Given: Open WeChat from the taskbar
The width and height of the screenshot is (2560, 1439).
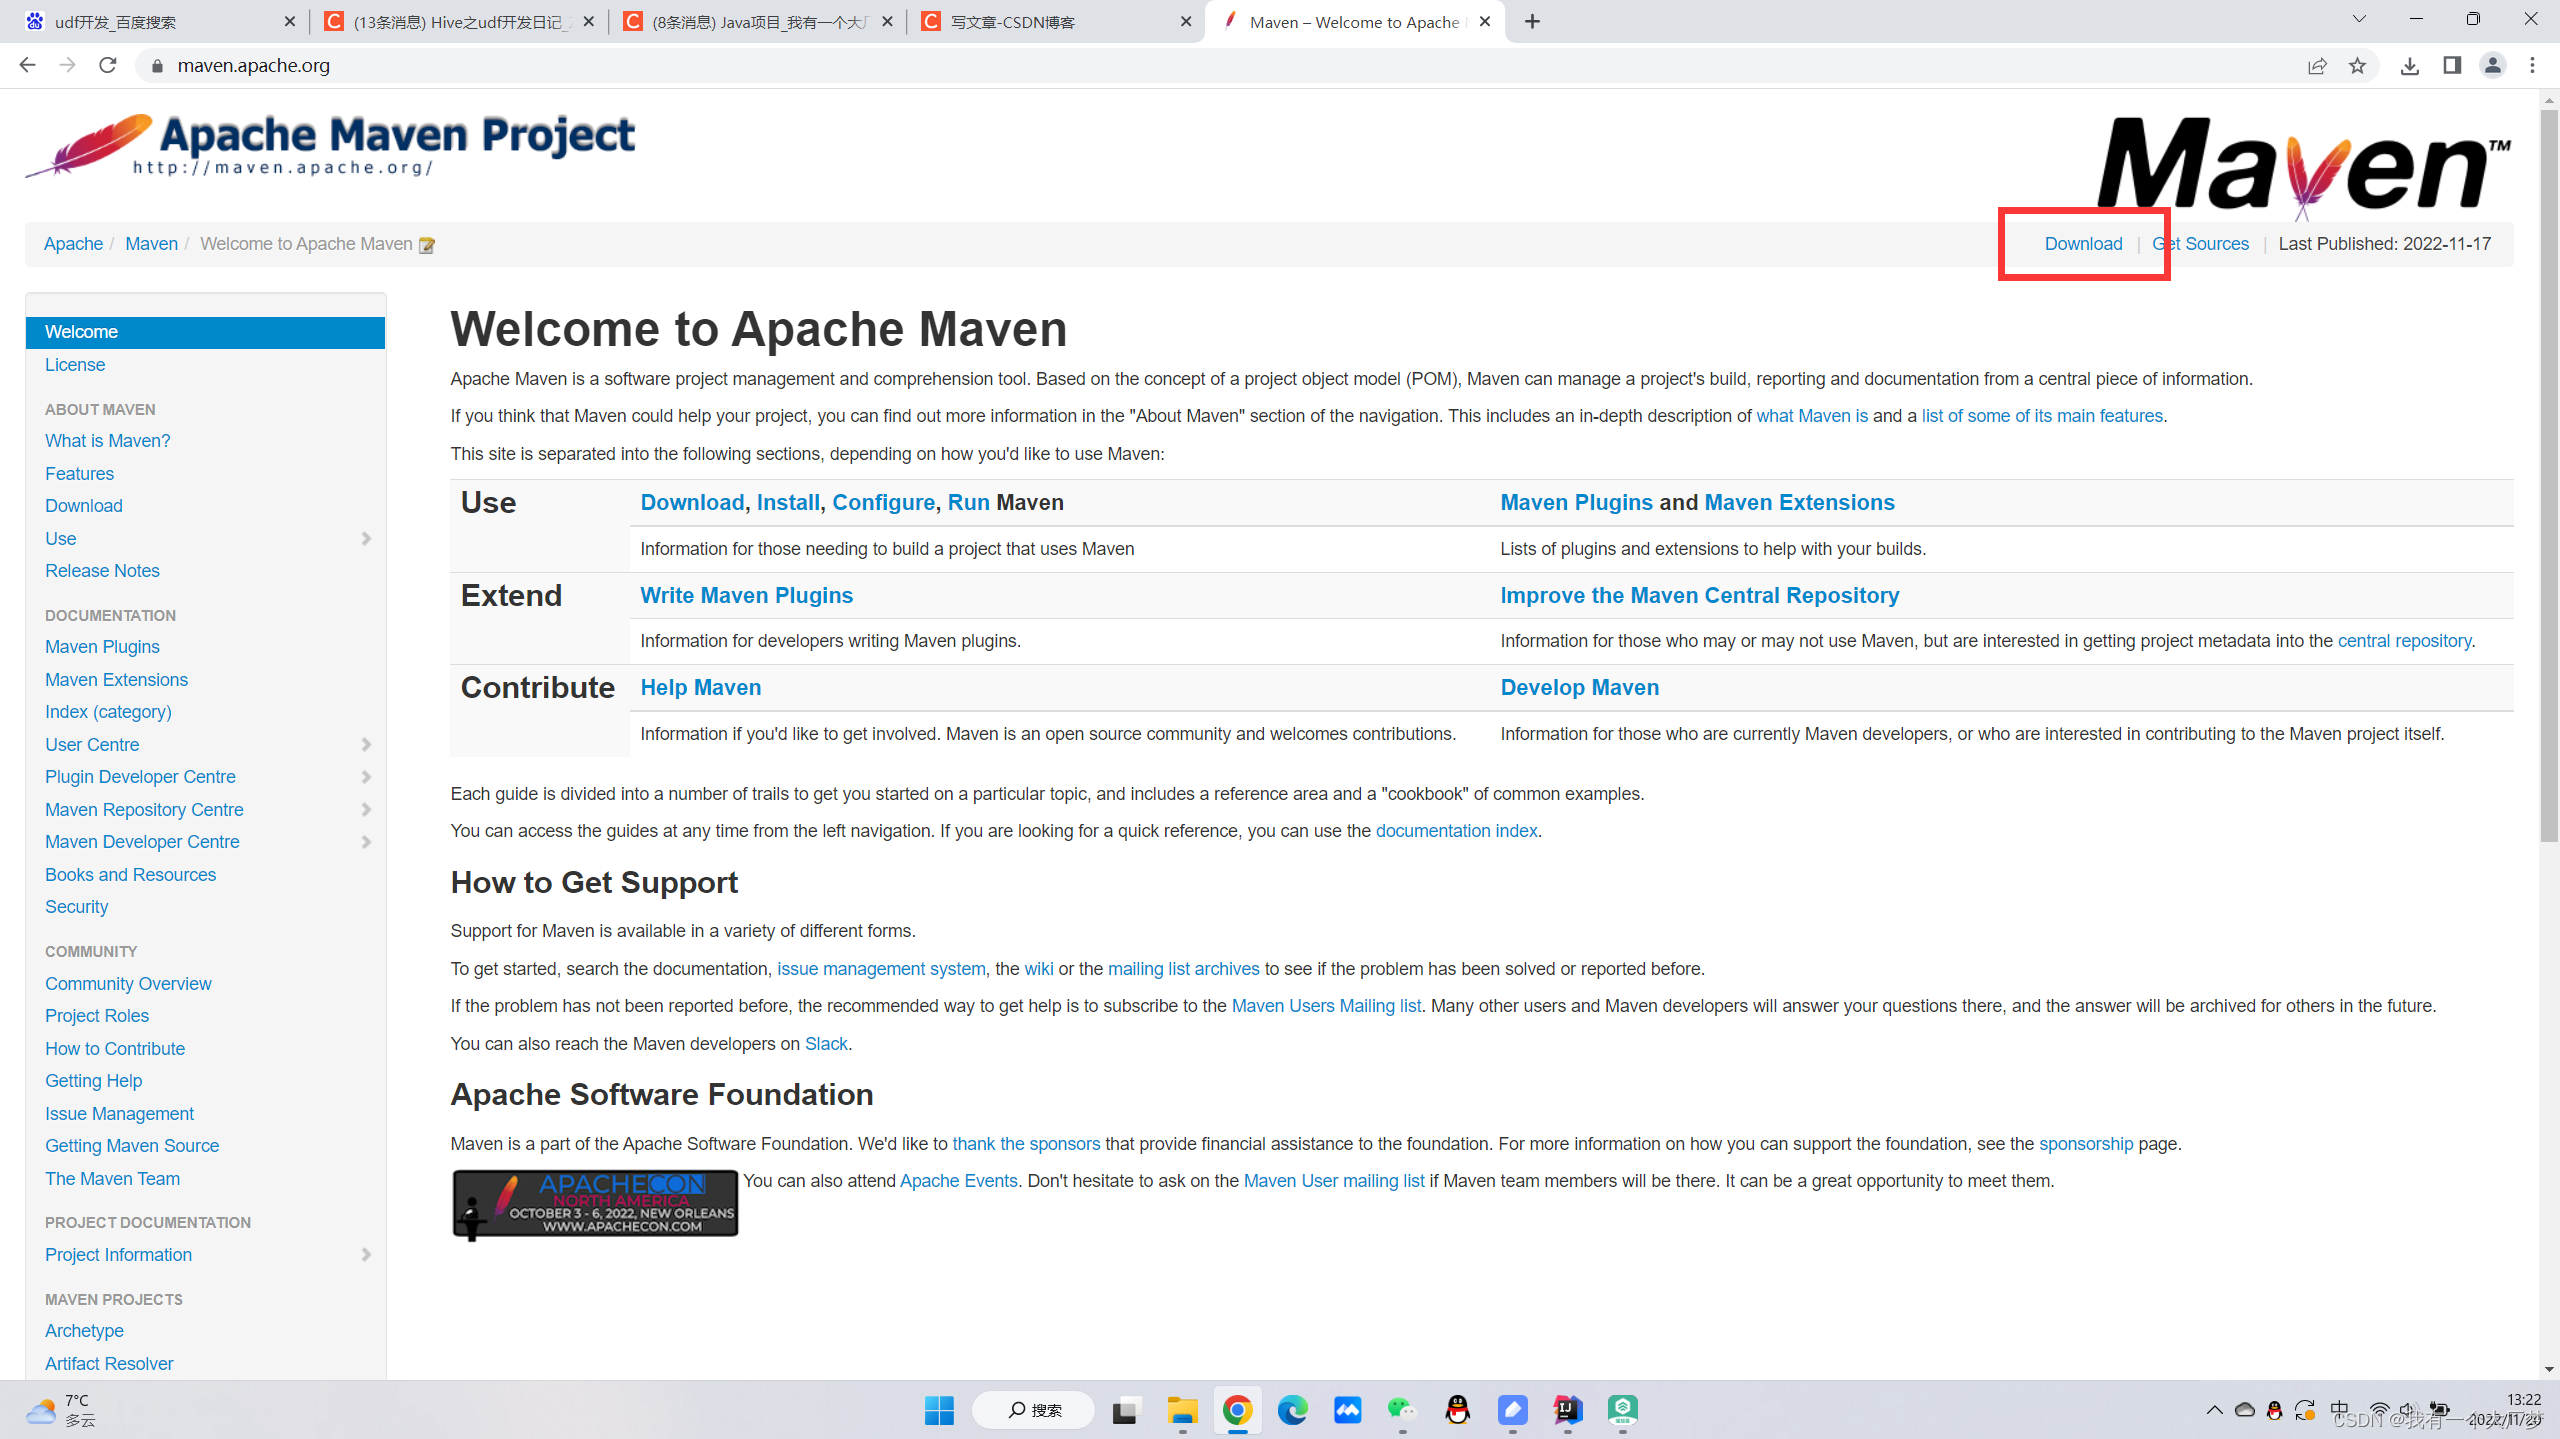Looking at the screenshot, I should click(x=1402, y=1410).
